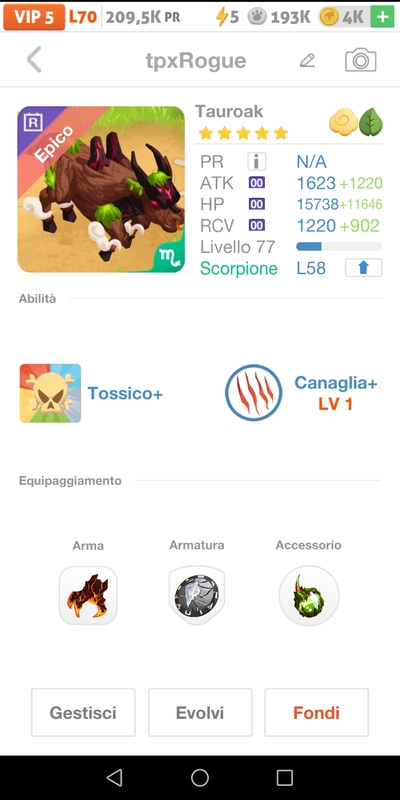The width and height of the screenshot is (400, 800).
Task: Click the Evolvi button
Action: click(x=200, y=712)
